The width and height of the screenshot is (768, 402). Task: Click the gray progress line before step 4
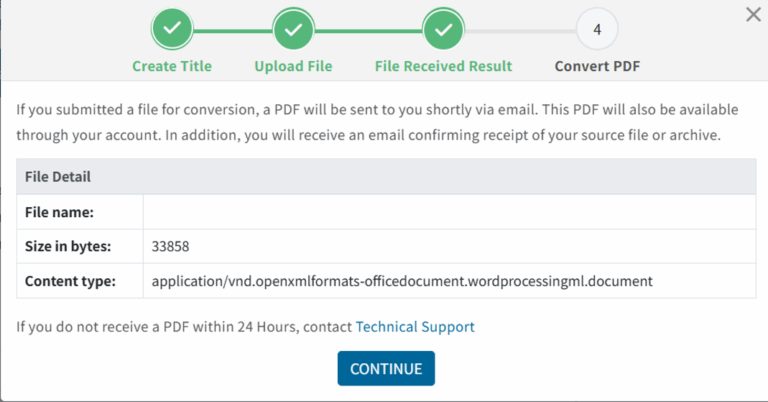(520, 30)
